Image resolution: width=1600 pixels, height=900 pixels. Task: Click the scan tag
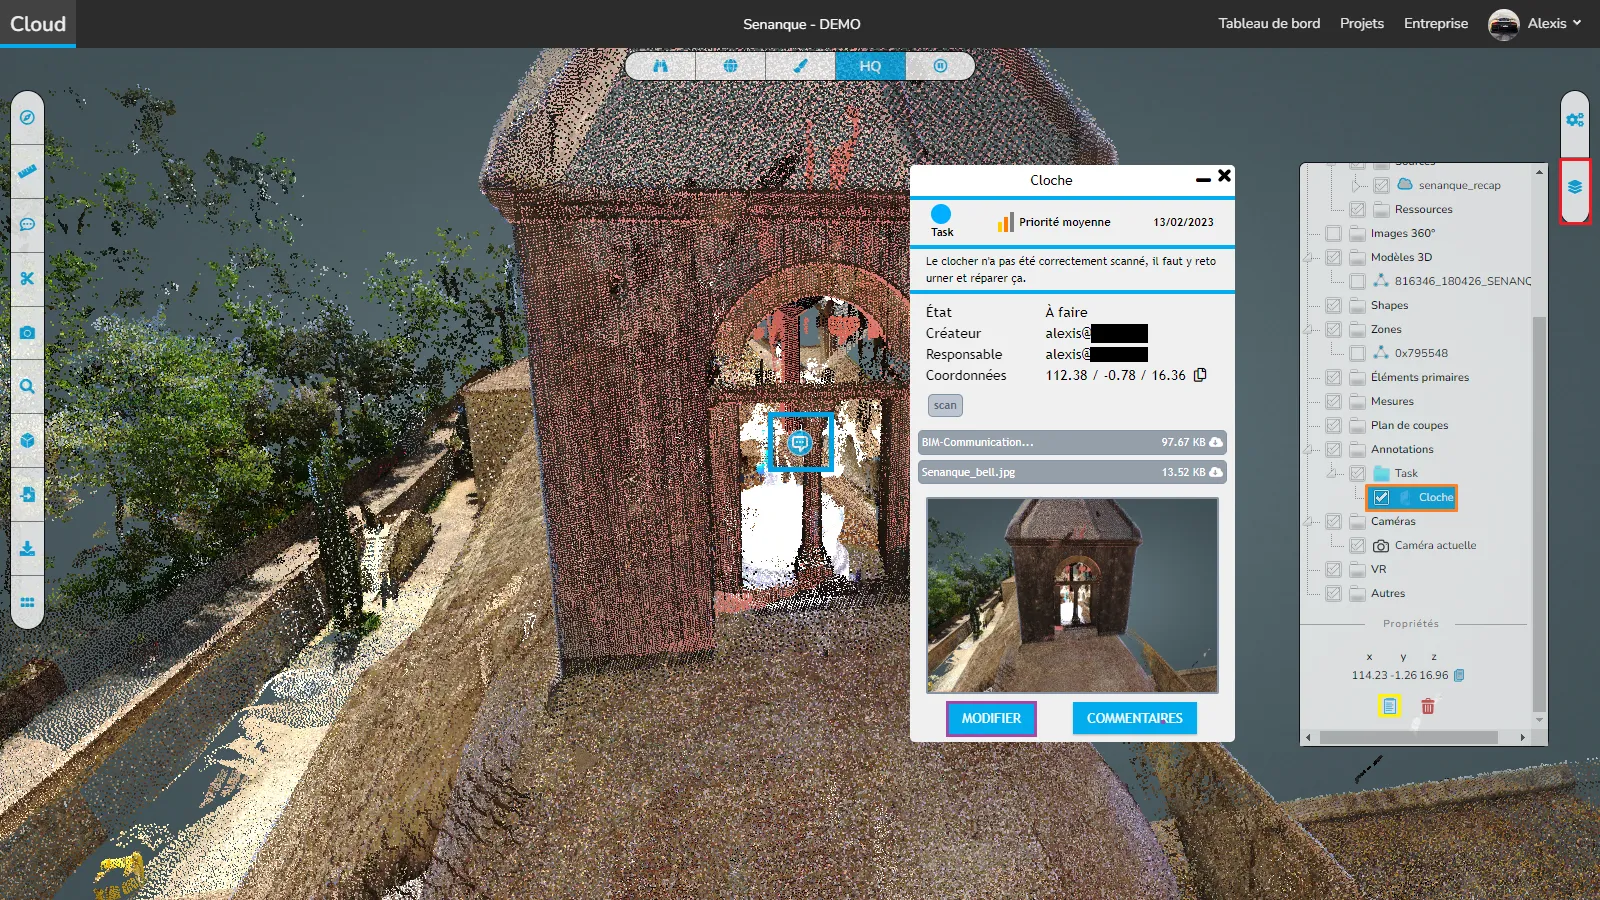(x=945, y=405)
